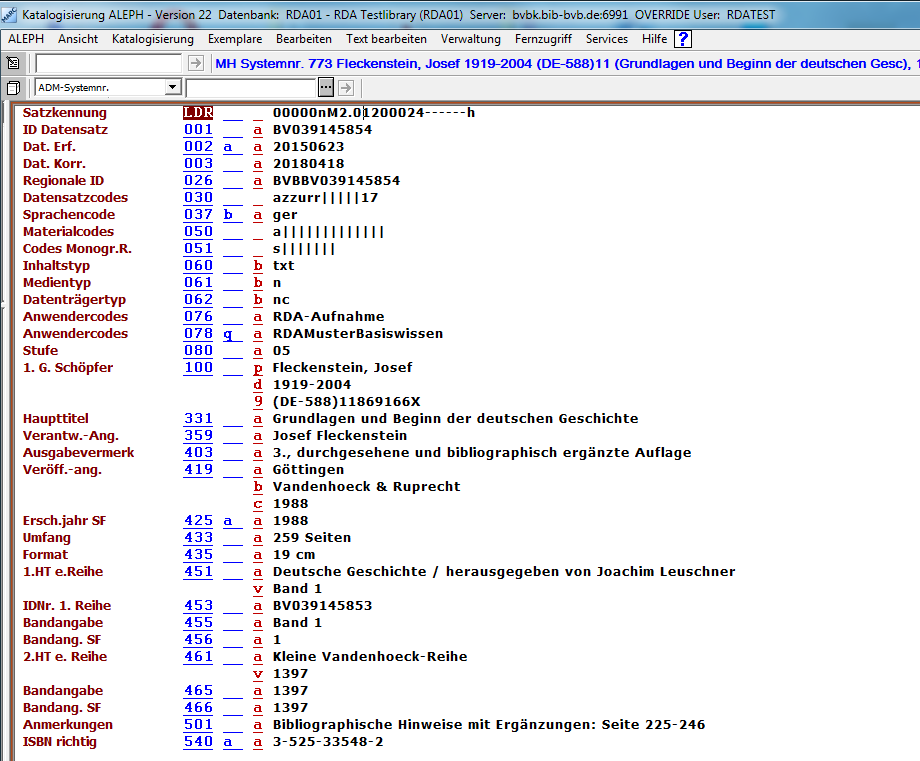
Task: Select the LDR tag of Satzkennung
Action: click(x=197, y=113)
